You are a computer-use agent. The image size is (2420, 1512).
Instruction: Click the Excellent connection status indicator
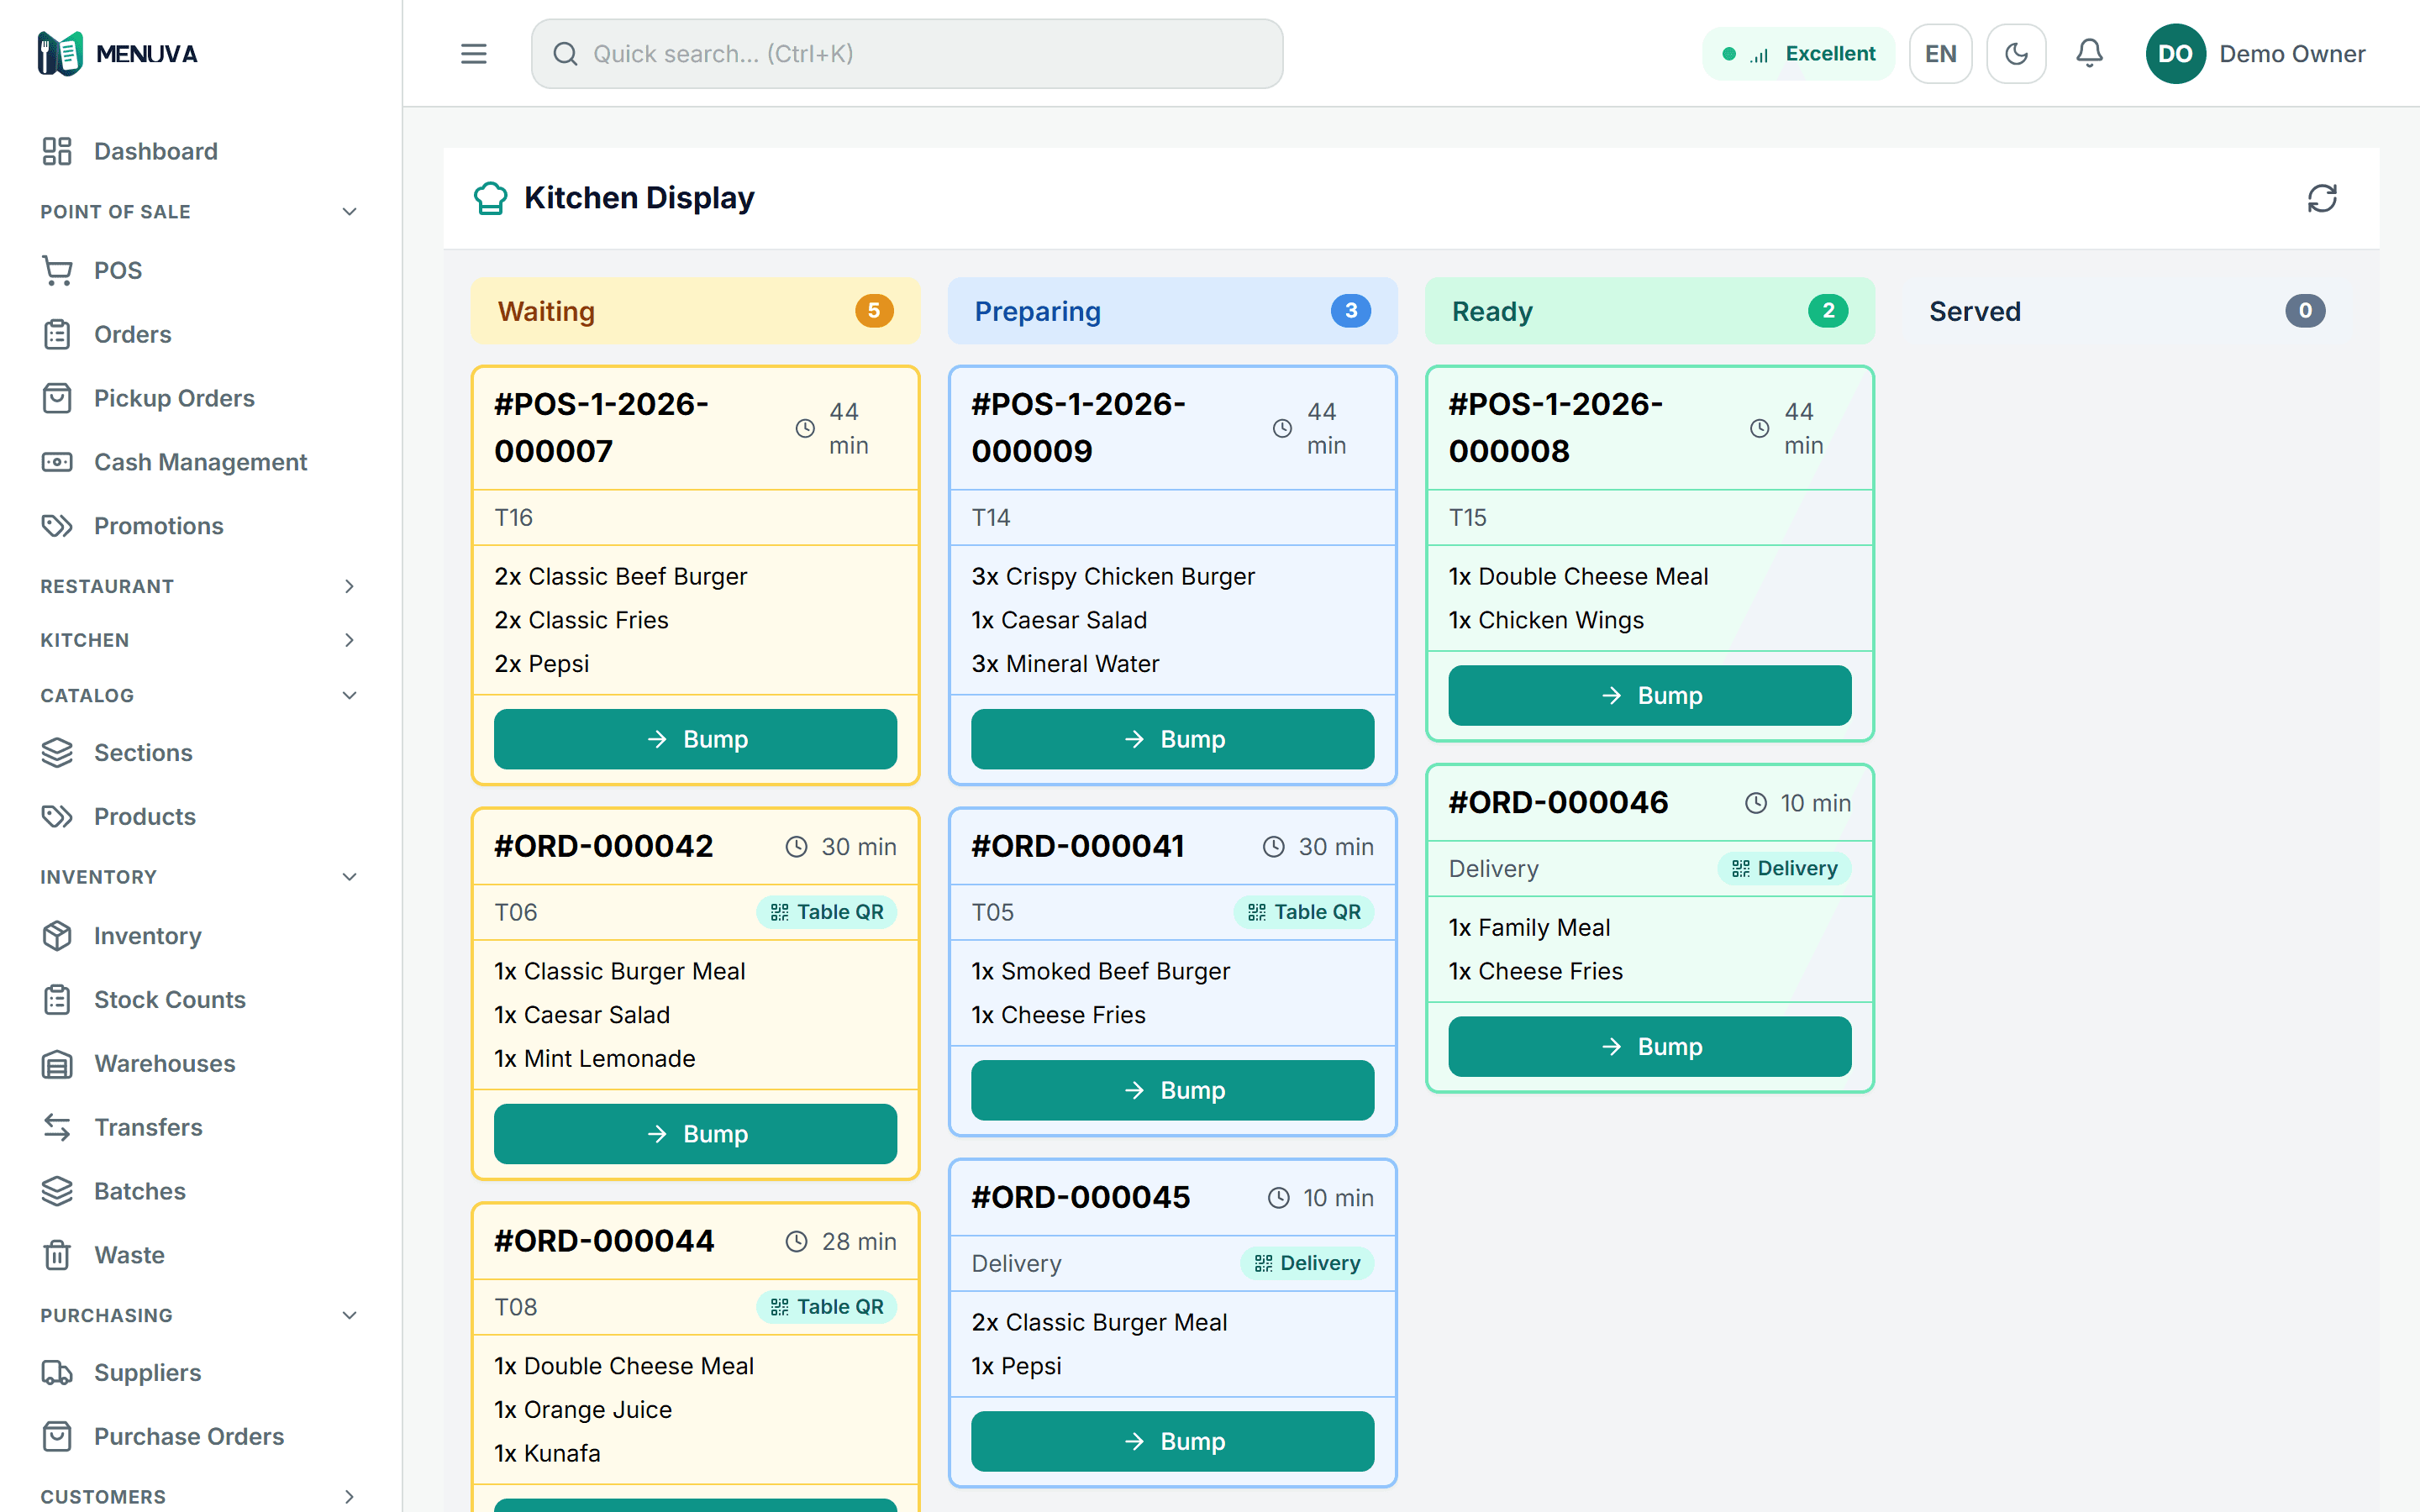(x=1797, y=54)
